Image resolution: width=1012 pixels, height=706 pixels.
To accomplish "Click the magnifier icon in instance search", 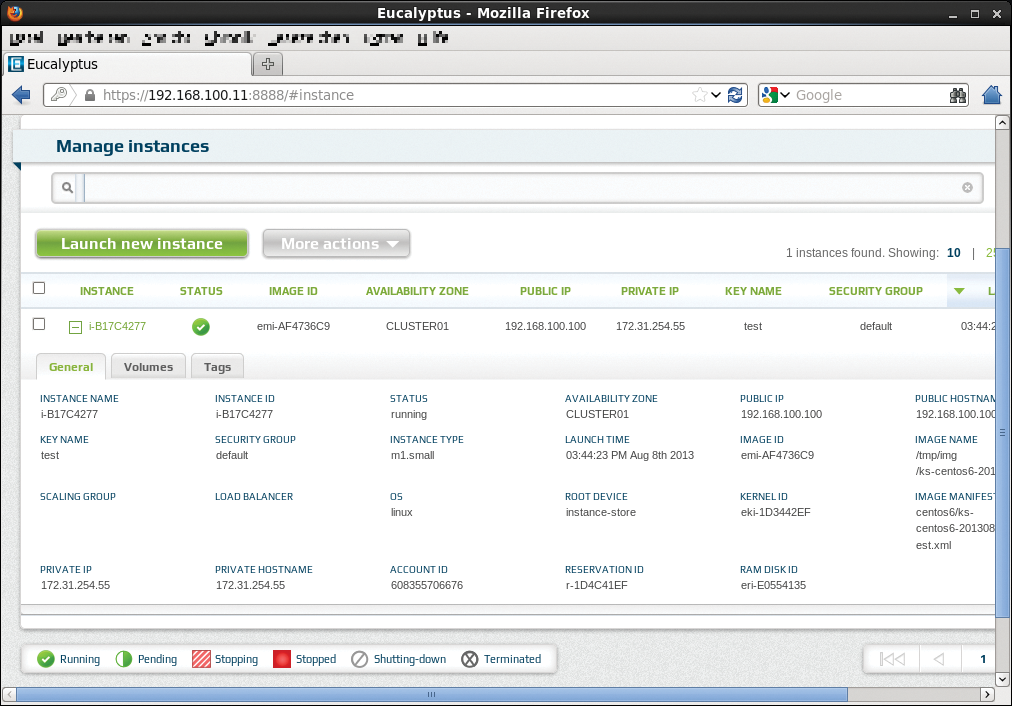I will (x=67, y=188).
